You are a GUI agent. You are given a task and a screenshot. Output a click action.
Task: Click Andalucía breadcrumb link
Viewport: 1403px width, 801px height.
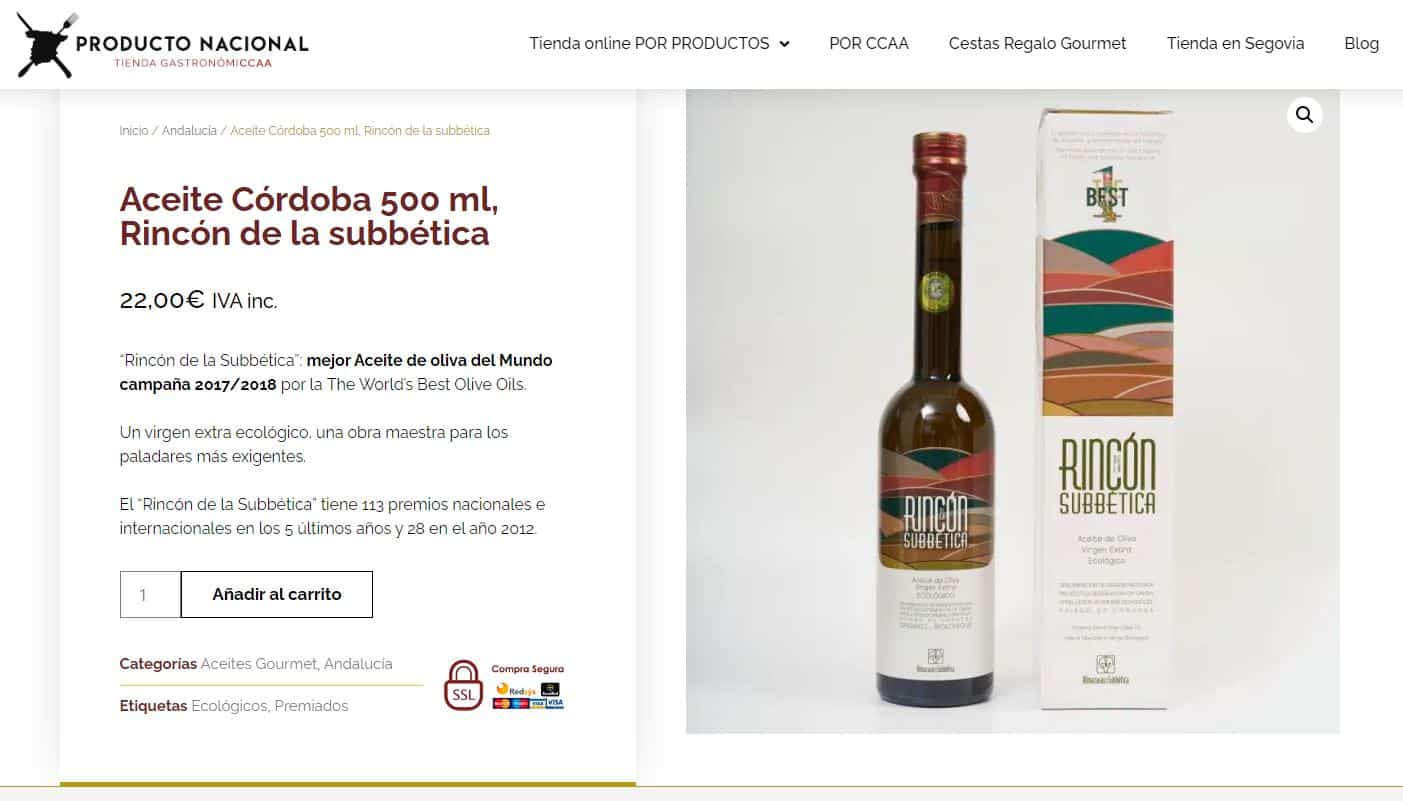tap(189, 131)
